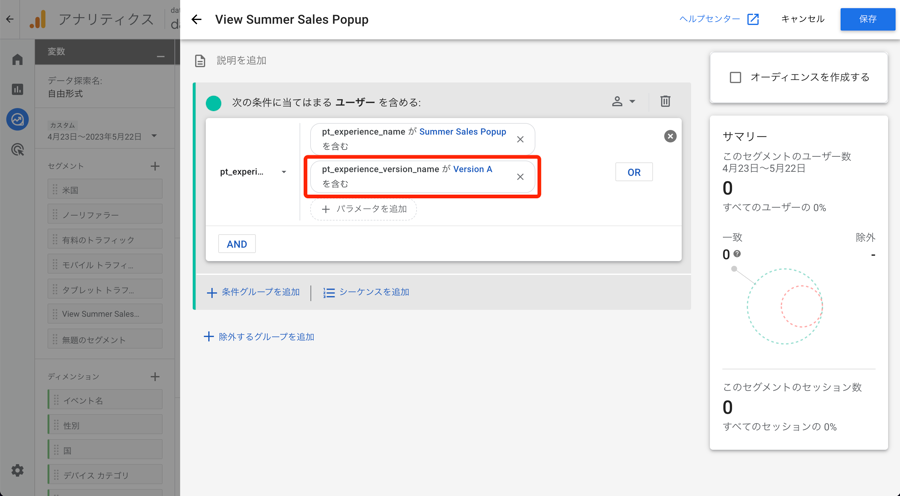Click the 説明を追加 description field
Screen dimensions: 900x496
pos(242,61)
